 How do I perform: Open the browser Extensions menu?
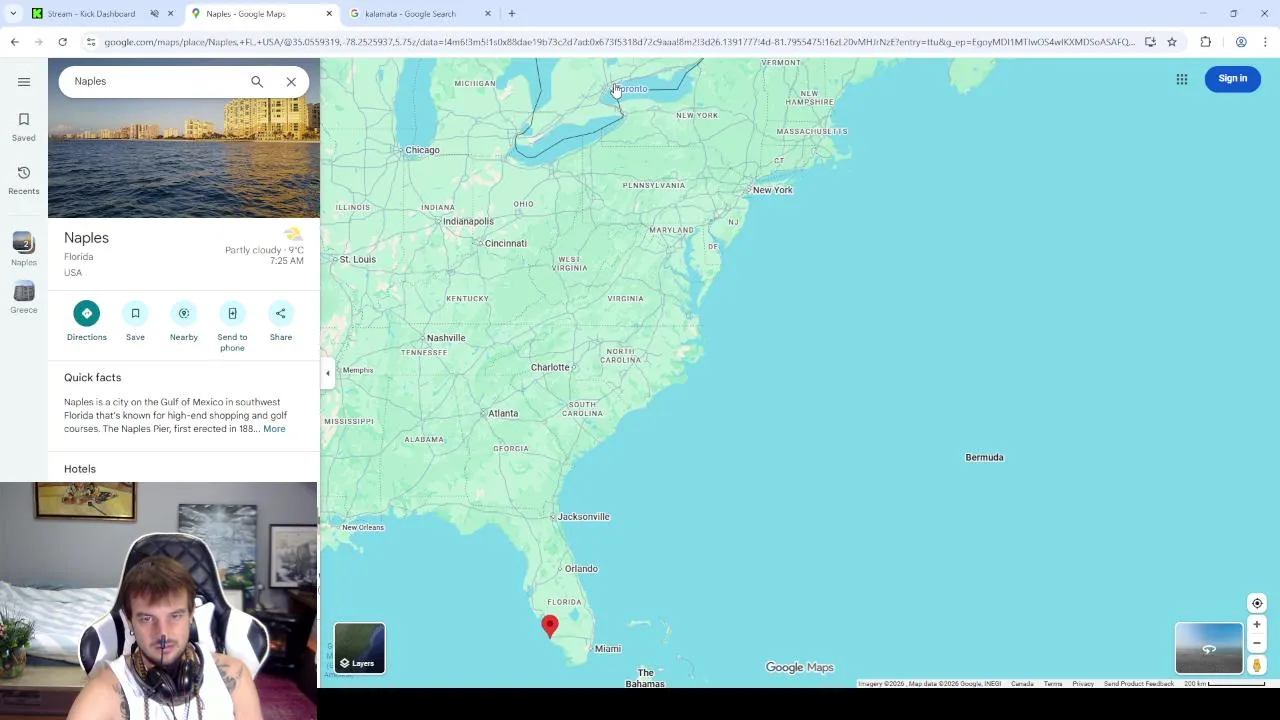(x=1205, y=42)
